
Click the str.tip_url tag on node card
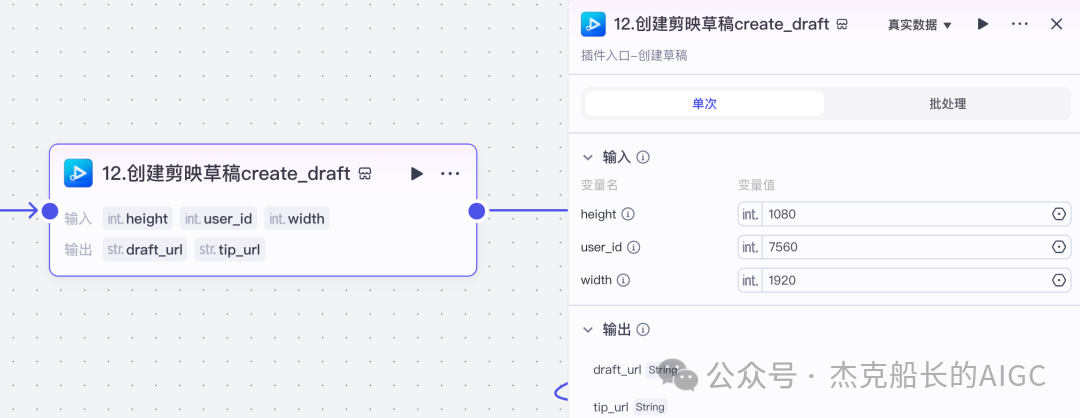229,249
